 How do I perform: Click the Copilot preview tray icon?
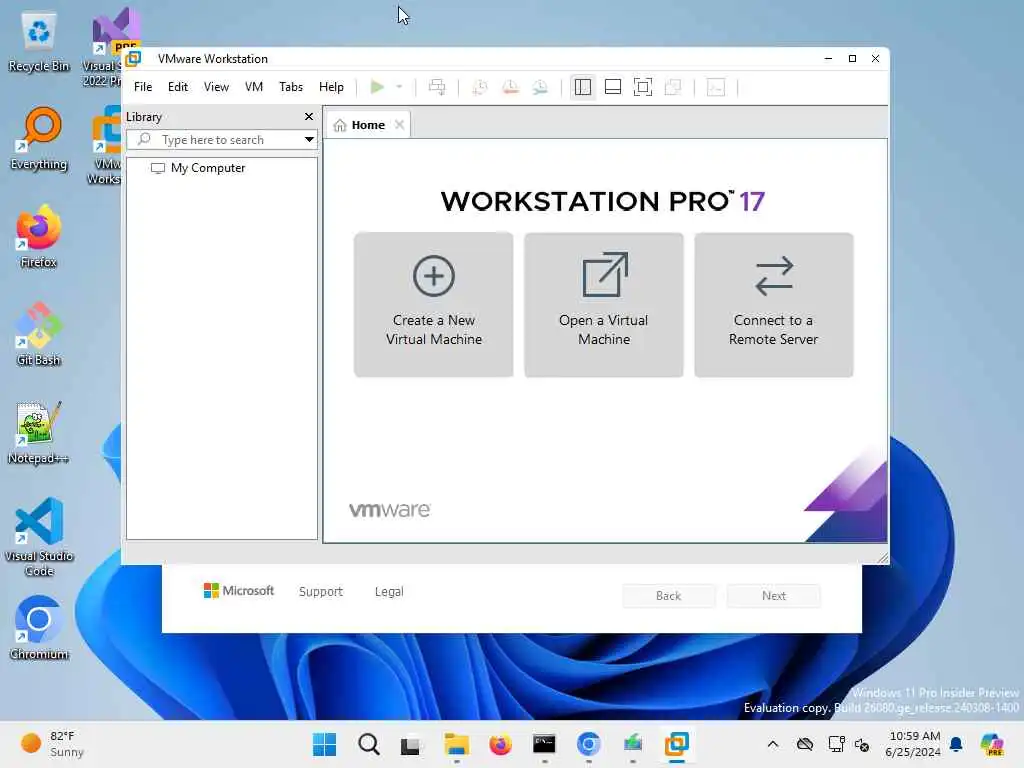coord(992,744)
